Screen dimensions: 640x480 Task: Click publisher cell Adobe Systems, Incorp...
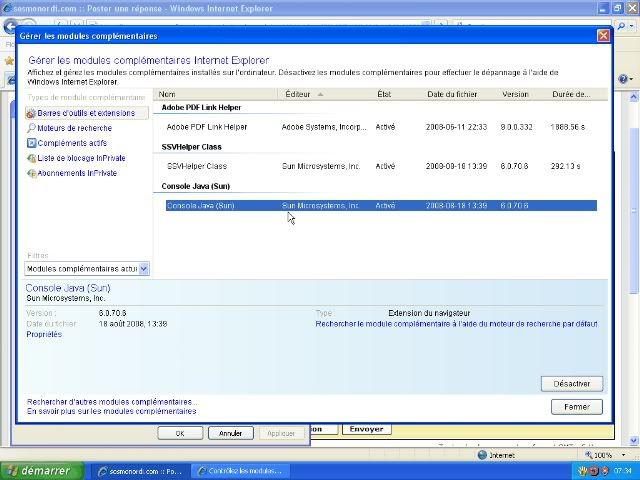(x=324, y=127)
